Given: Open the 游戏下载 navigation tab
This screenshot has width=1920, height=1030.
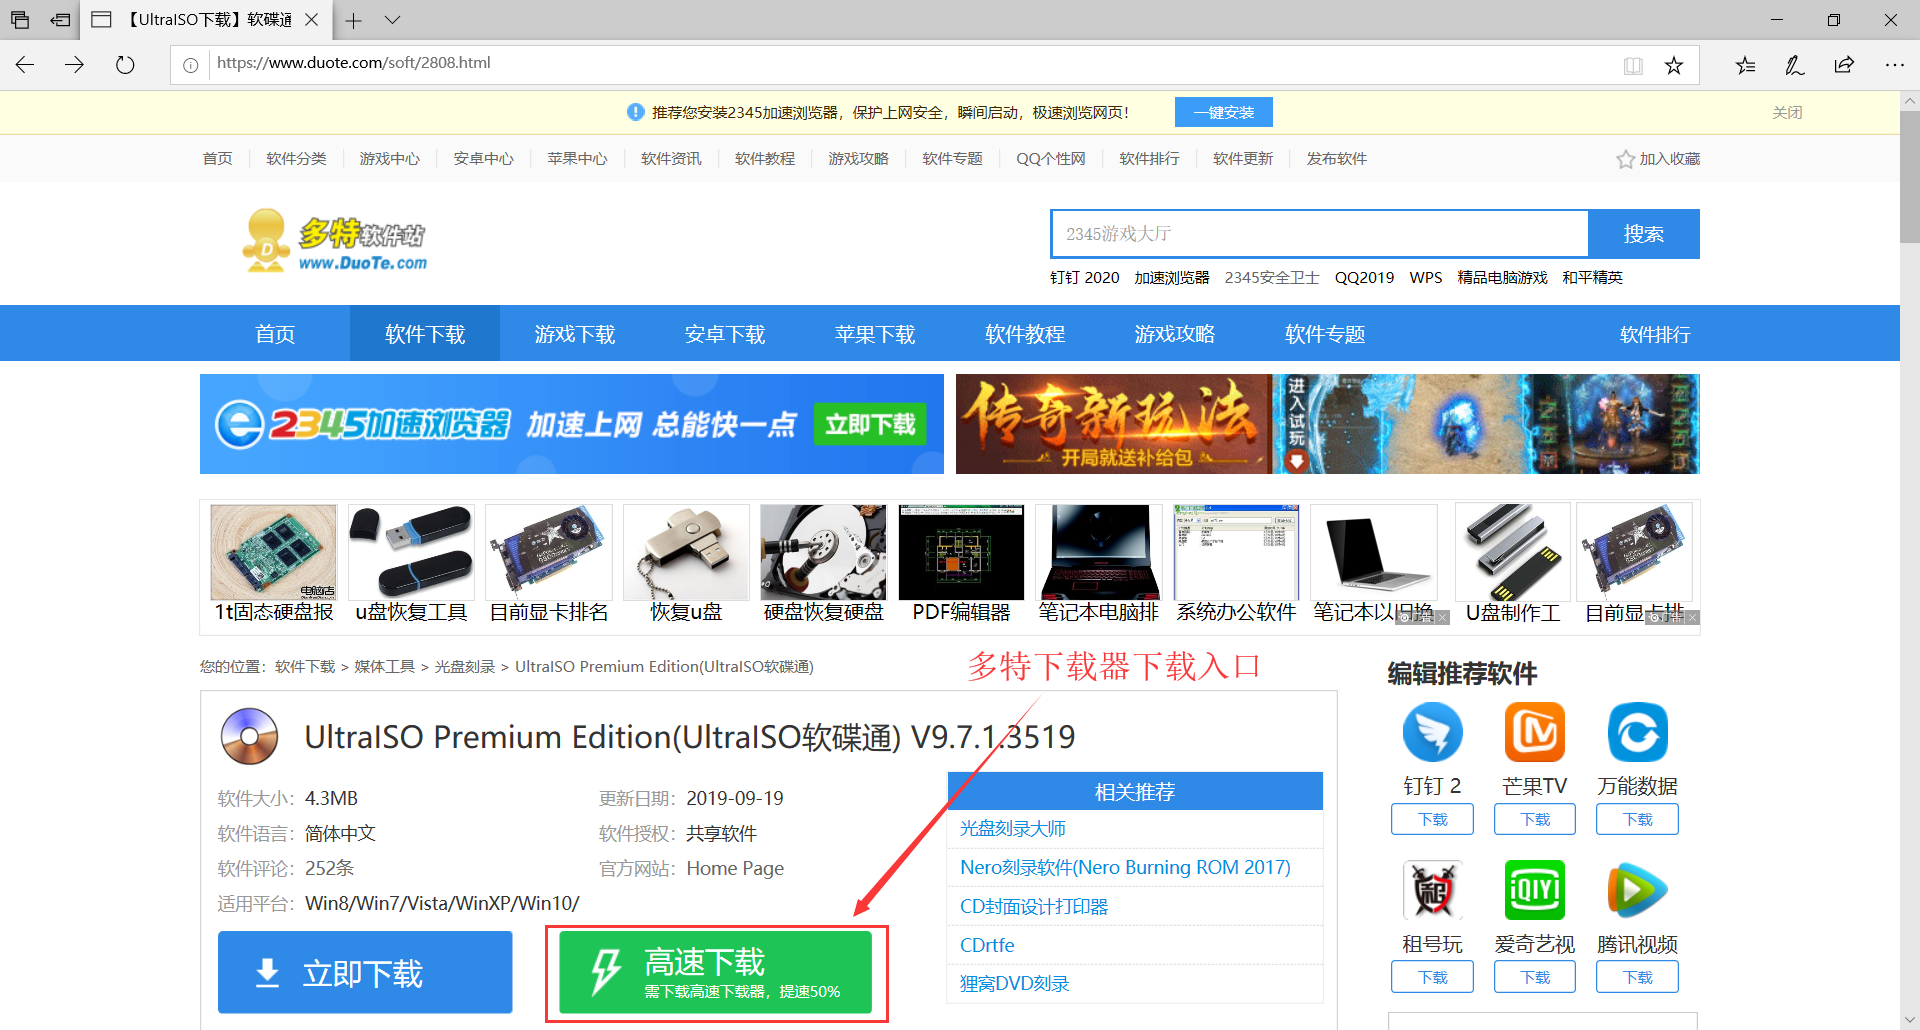Looking at the screenshot, I should coord(574,334).
